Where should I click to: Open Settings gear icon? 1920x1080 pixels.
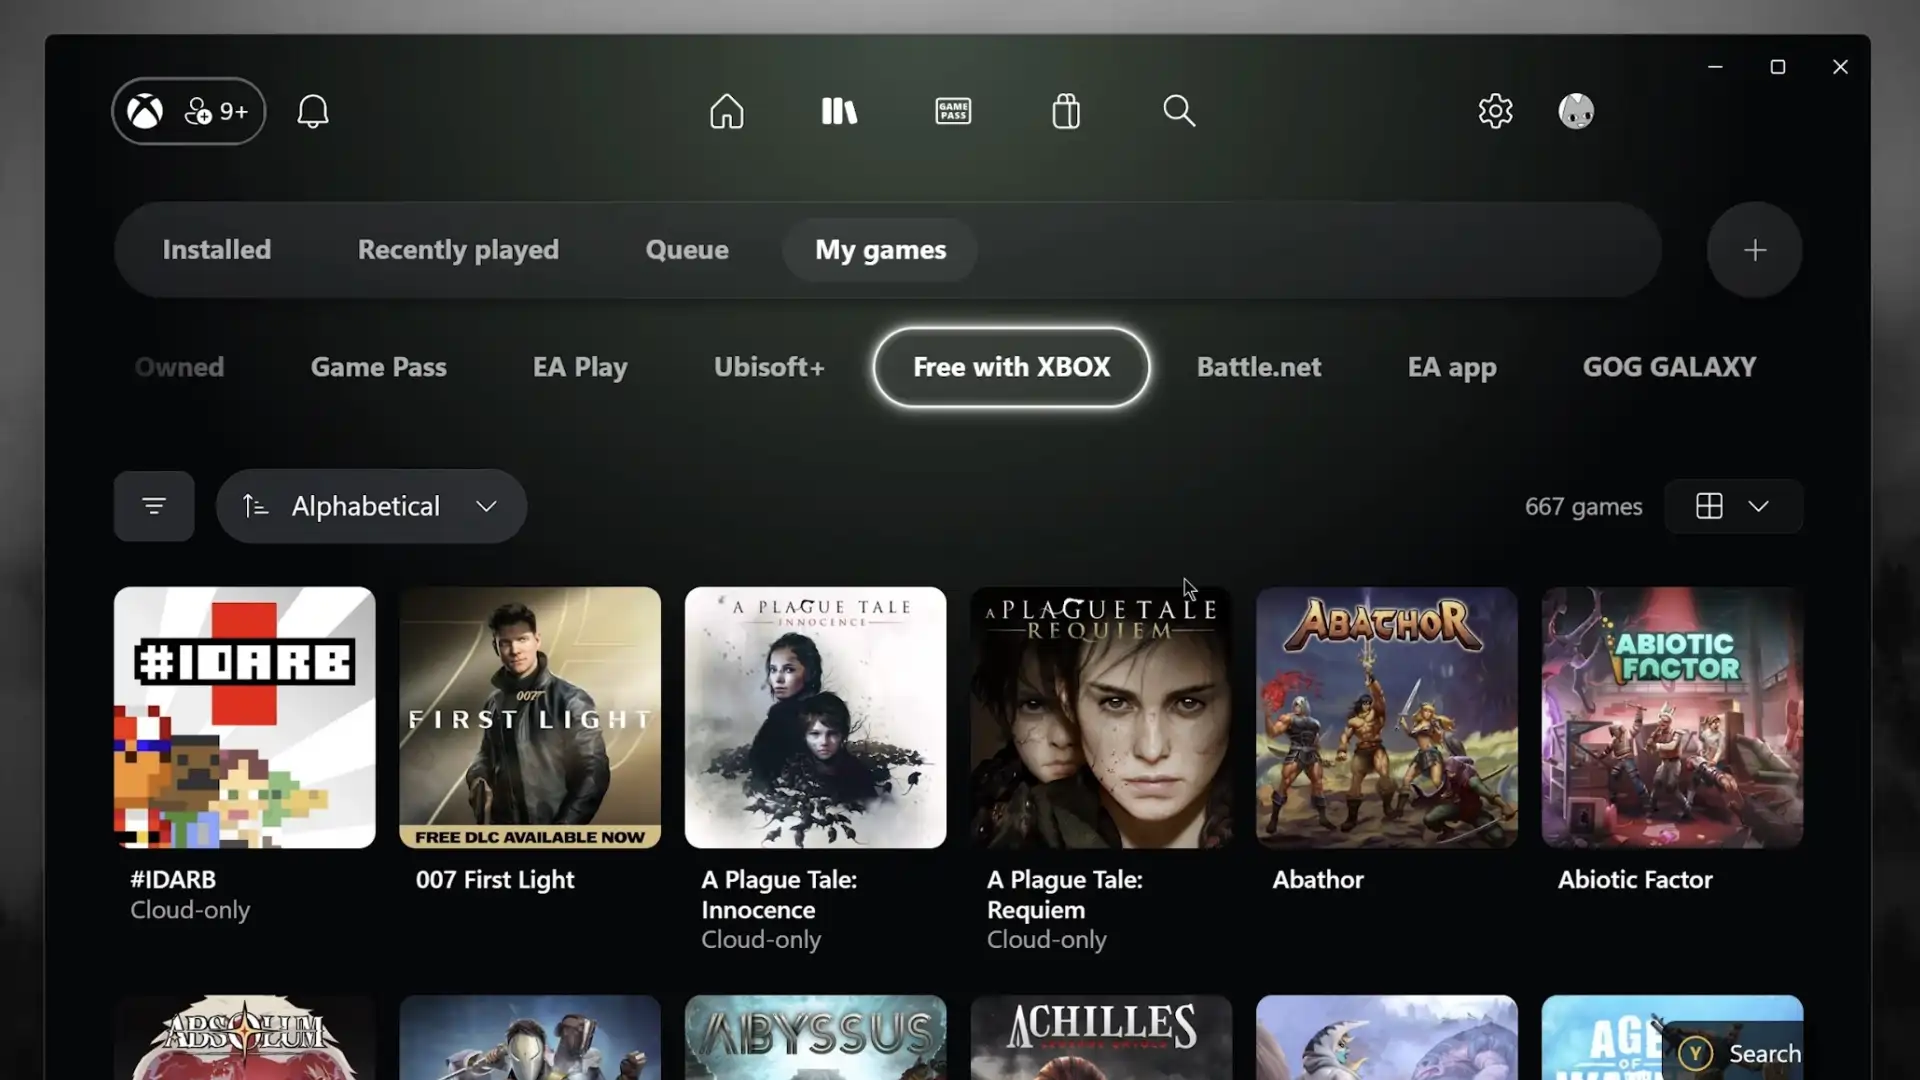click(1495, 111)
